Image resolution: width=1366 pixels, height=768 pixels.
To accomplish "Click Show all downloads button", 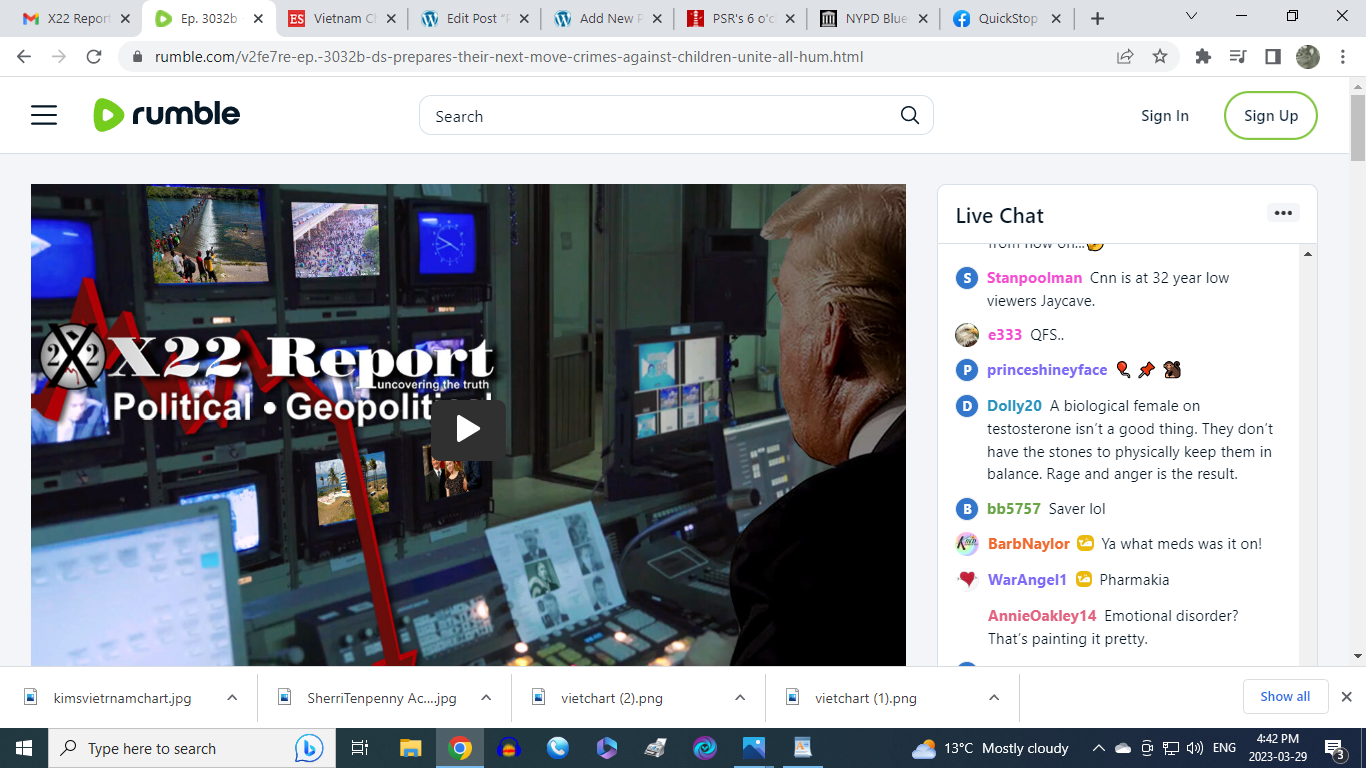I will coord(1284,697).
